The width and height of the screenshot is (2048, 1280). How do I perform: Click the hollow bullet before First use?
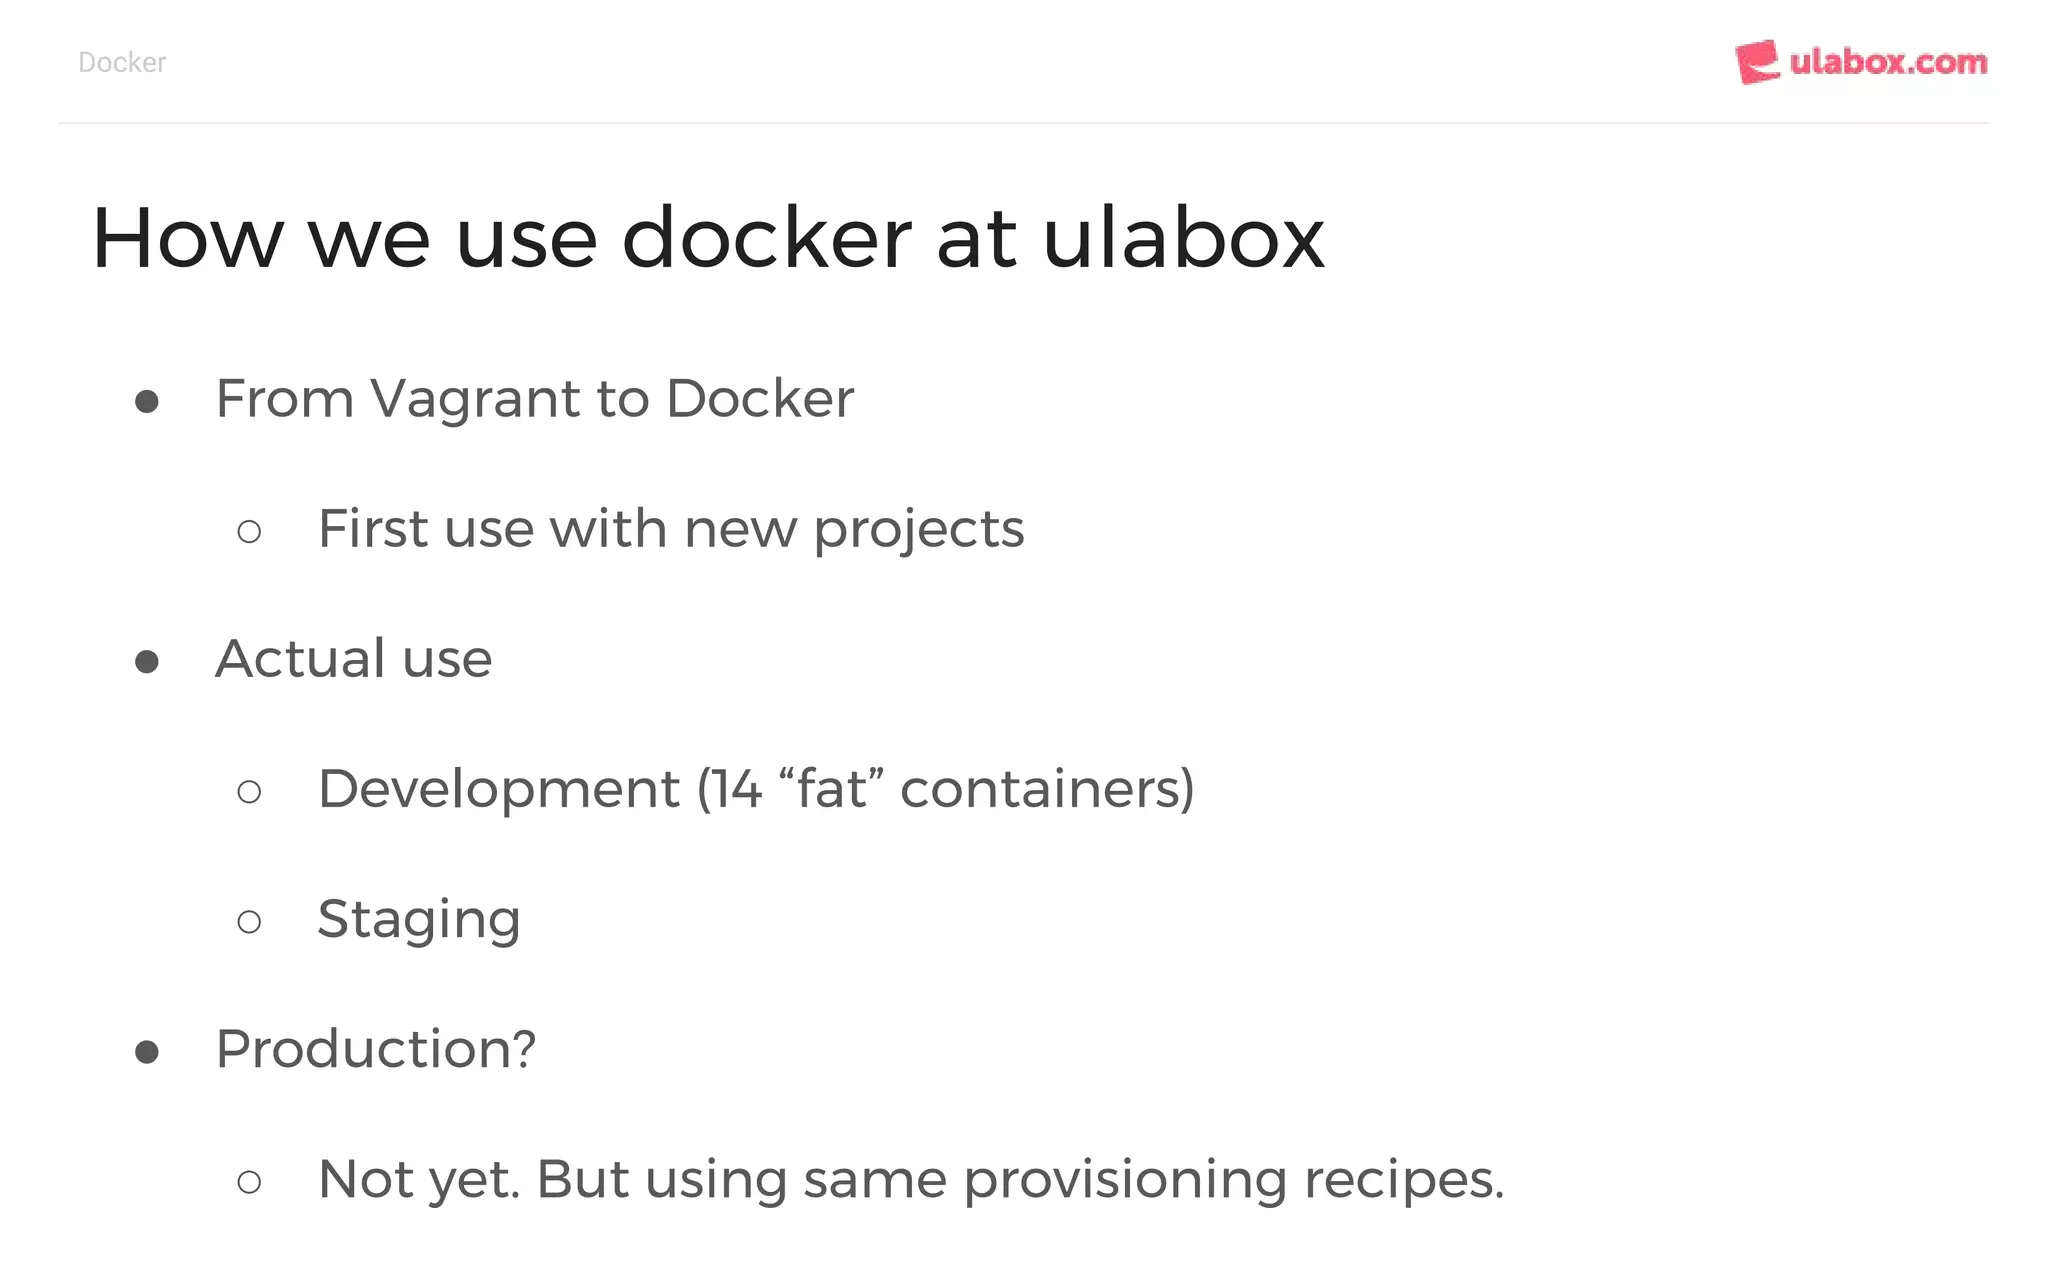coord(249,531)
